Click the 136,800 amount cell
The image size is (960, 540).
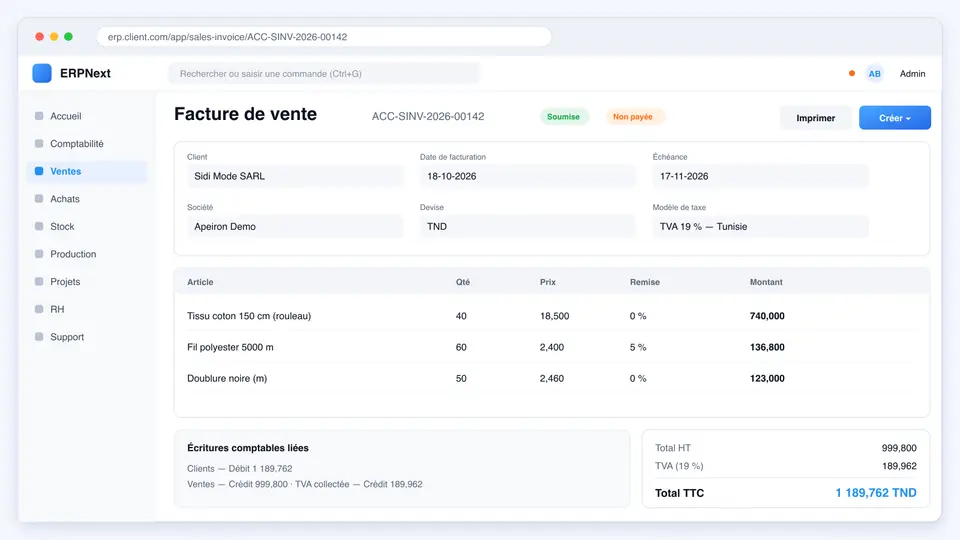click(x=767, y=347)
